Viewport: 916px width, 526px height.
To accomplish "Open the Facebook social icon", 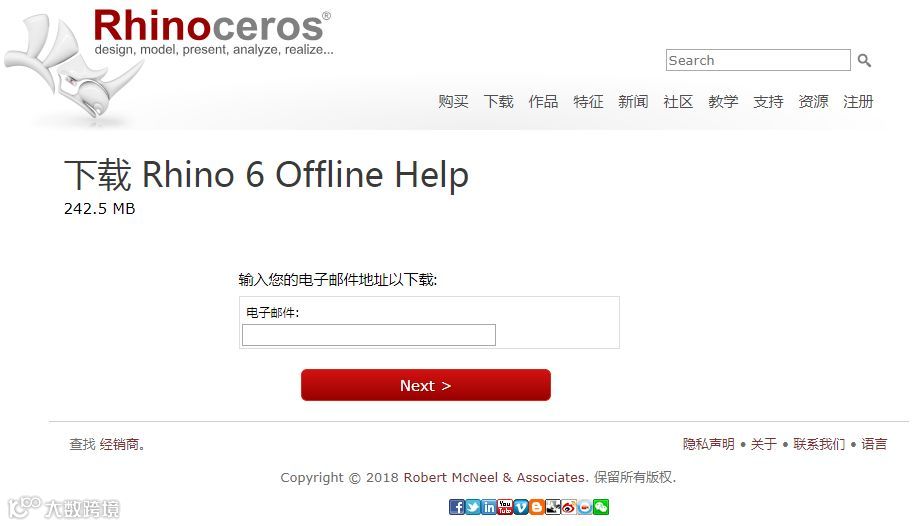I will click(x=457, y=507).
